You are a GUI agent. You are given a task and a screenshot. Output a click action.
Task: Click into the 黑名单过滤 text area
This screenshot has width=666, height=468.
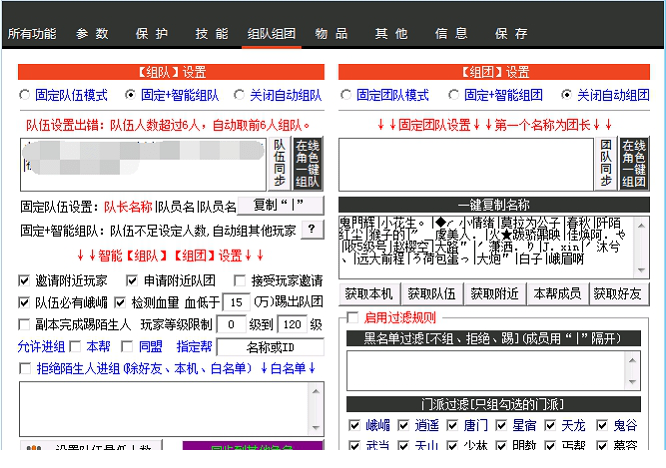click(486, 370)
